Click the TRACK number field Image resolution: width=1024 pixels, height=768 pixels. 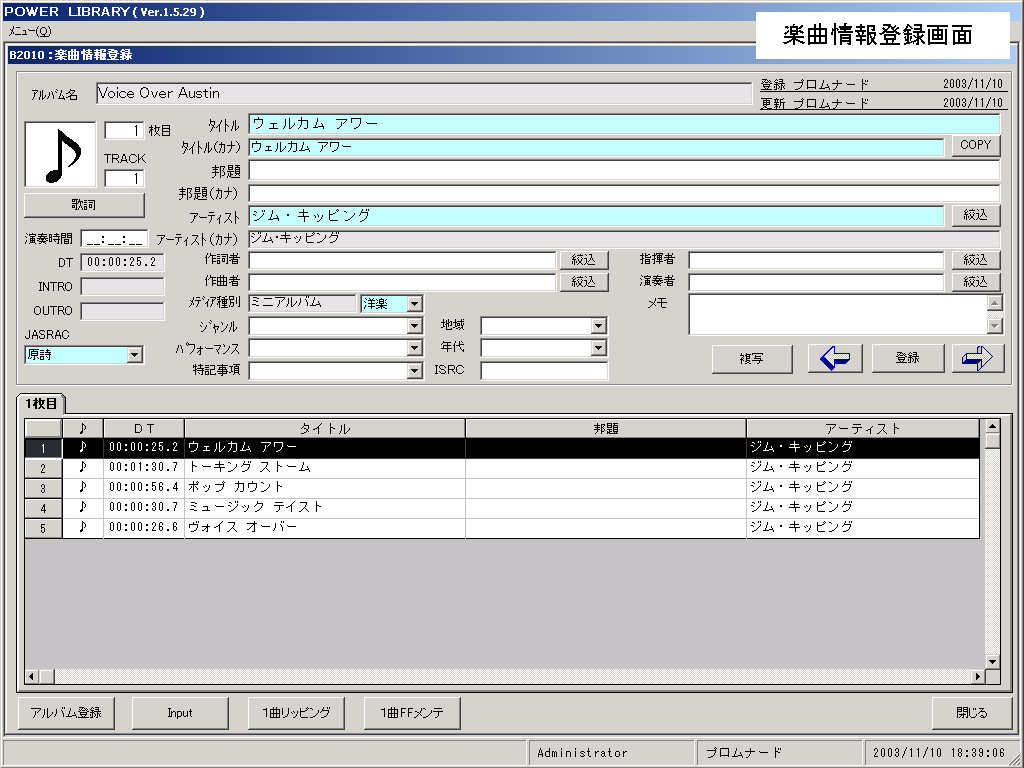click(x=124, y=178)
